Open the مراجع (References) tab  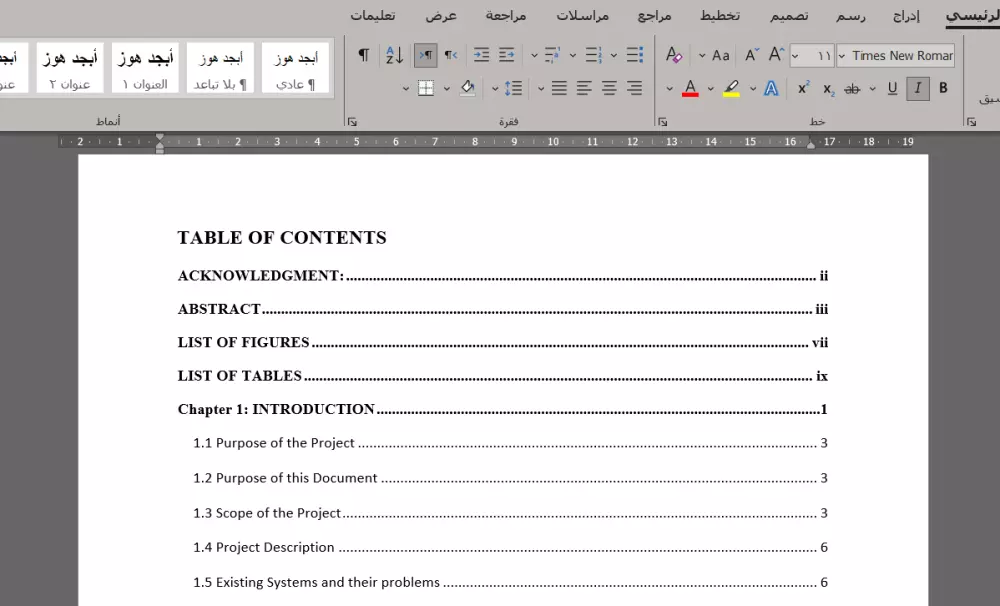coord(654,16)
